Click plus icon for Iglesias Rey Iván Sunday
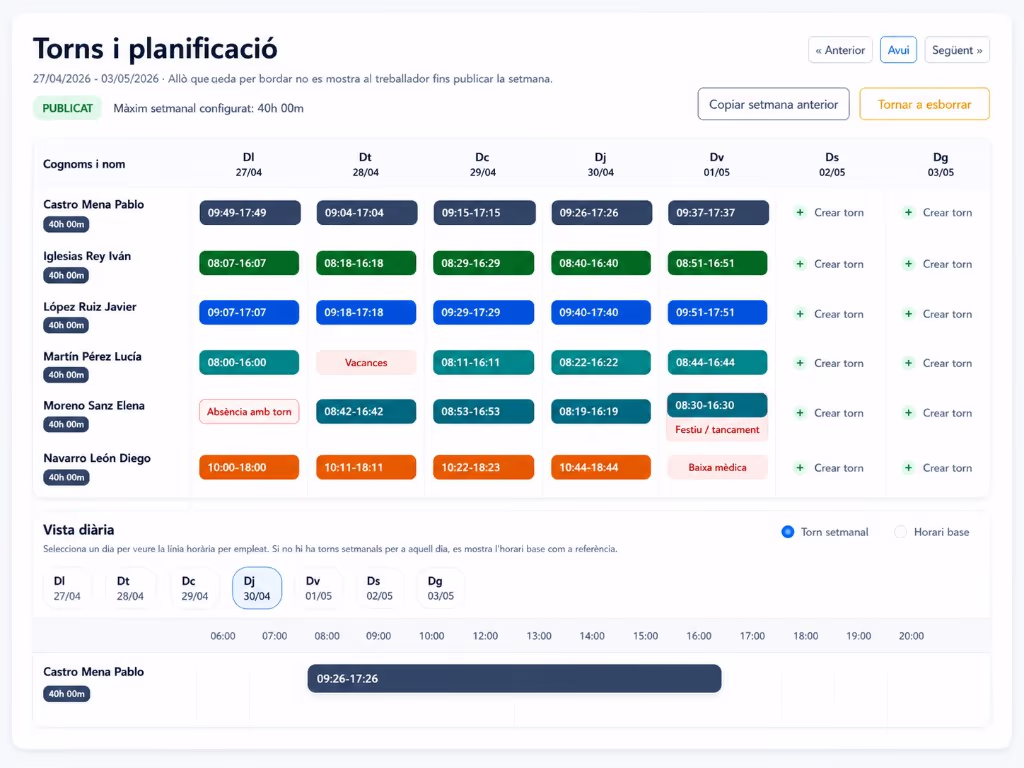This screenshot has width=1024, height=768. (908, 264)
